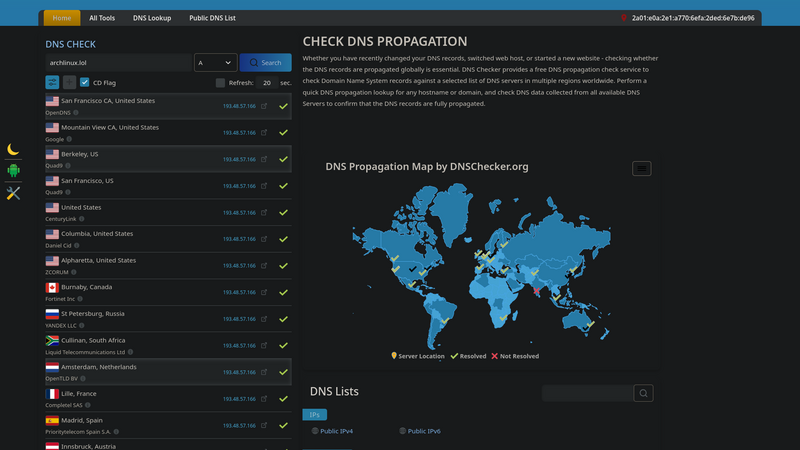Click the DNS CHECK heading
800x450 pixels.
tap(70, 44)
